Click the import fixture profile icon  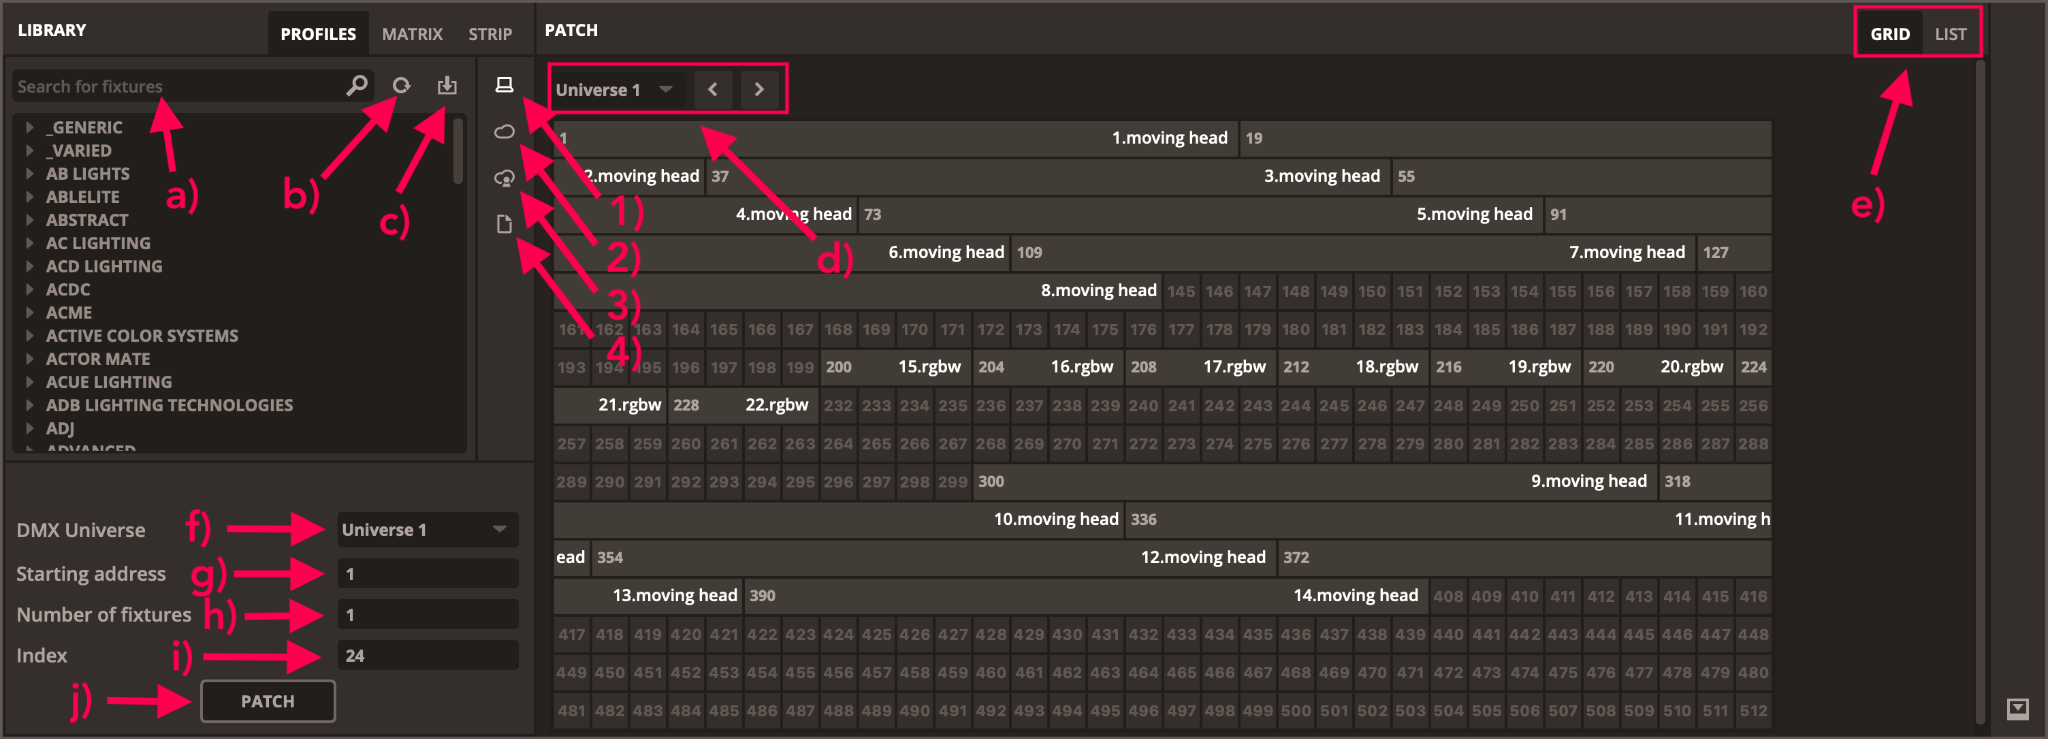coord(447,86)
